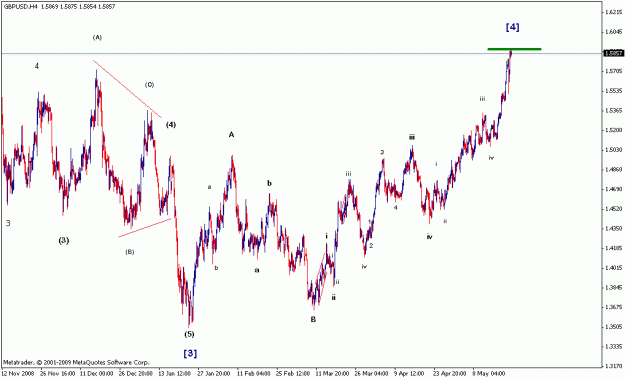Click the 1.5365 price axis value
The image size is (625, 378).
[x=614, y=110]
